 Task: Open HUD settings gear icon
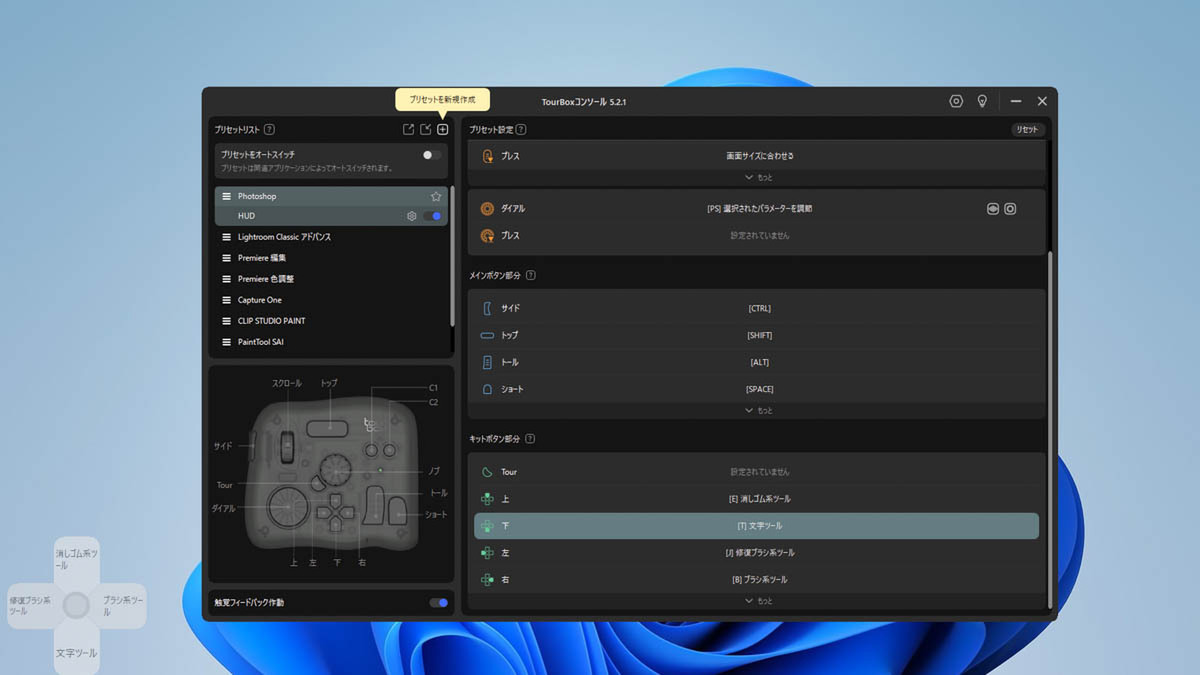point(411,216)
